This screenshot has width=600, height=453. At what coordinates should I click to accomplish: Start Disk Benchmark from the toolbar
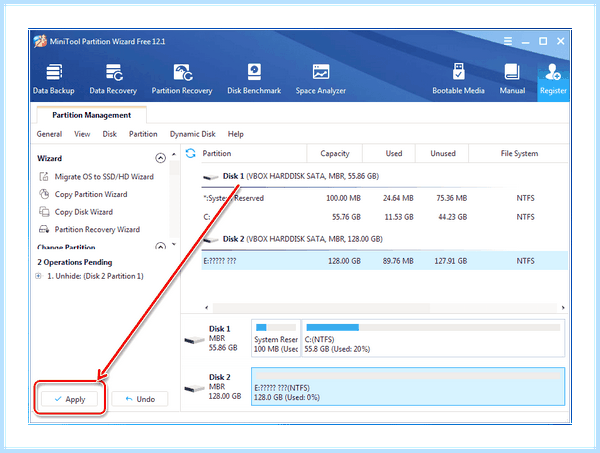coord(254,79)
